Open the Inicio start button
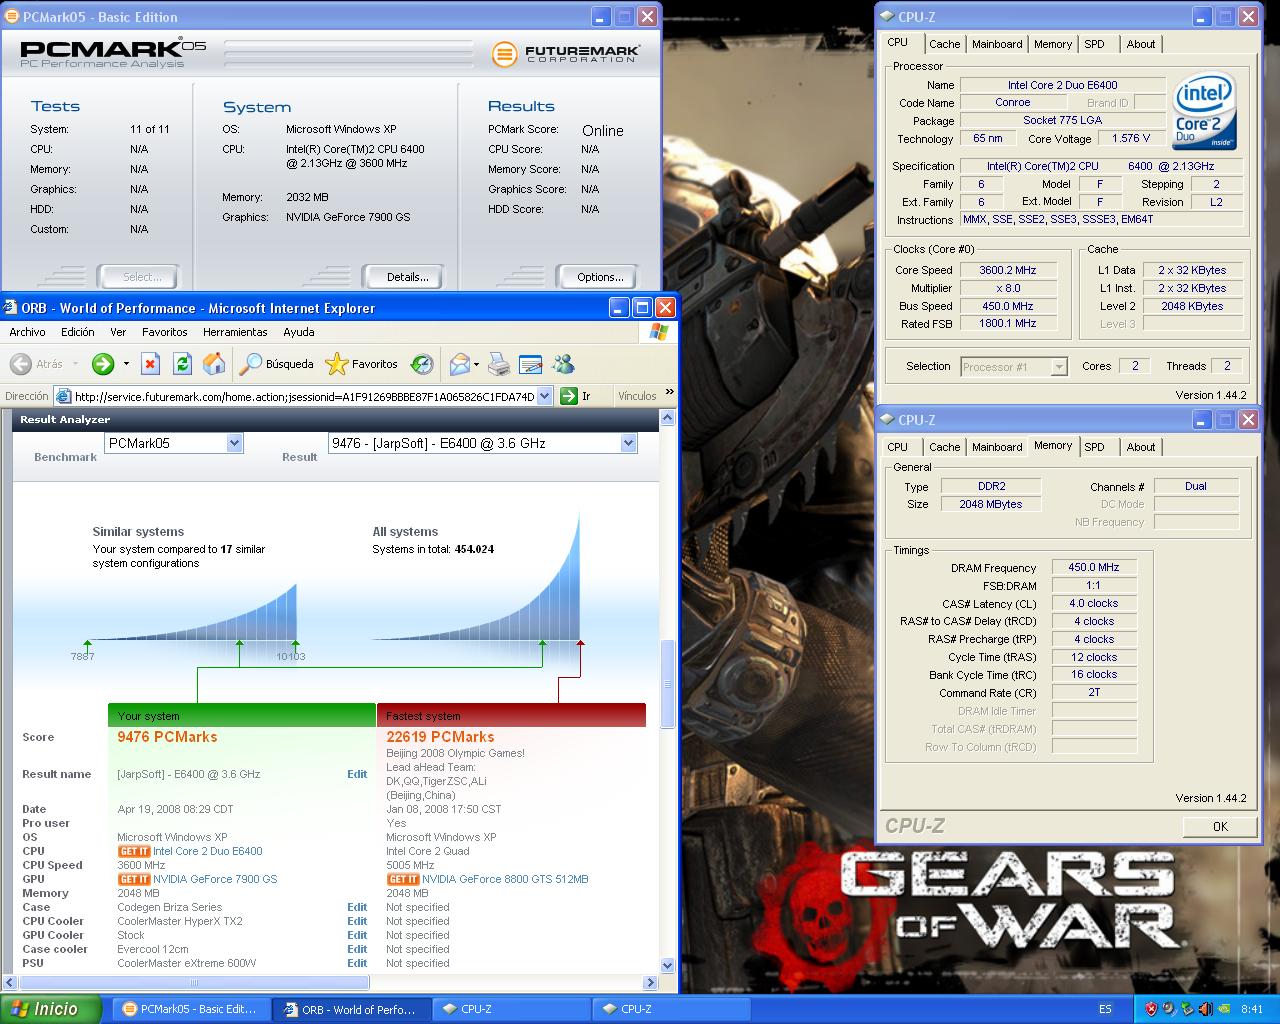This screenshot has width=1280, height=1024. click(x=50, y=1009)
